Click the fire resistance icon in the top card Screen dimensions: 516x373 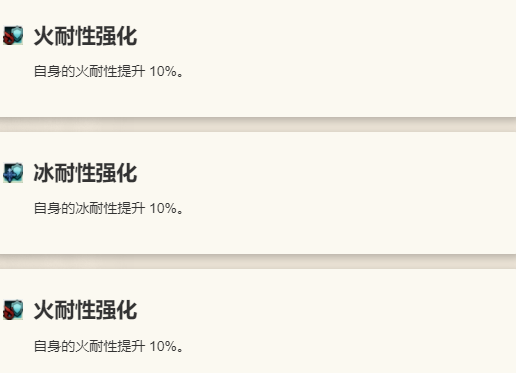pyautogui.click(x=13, y=35)
